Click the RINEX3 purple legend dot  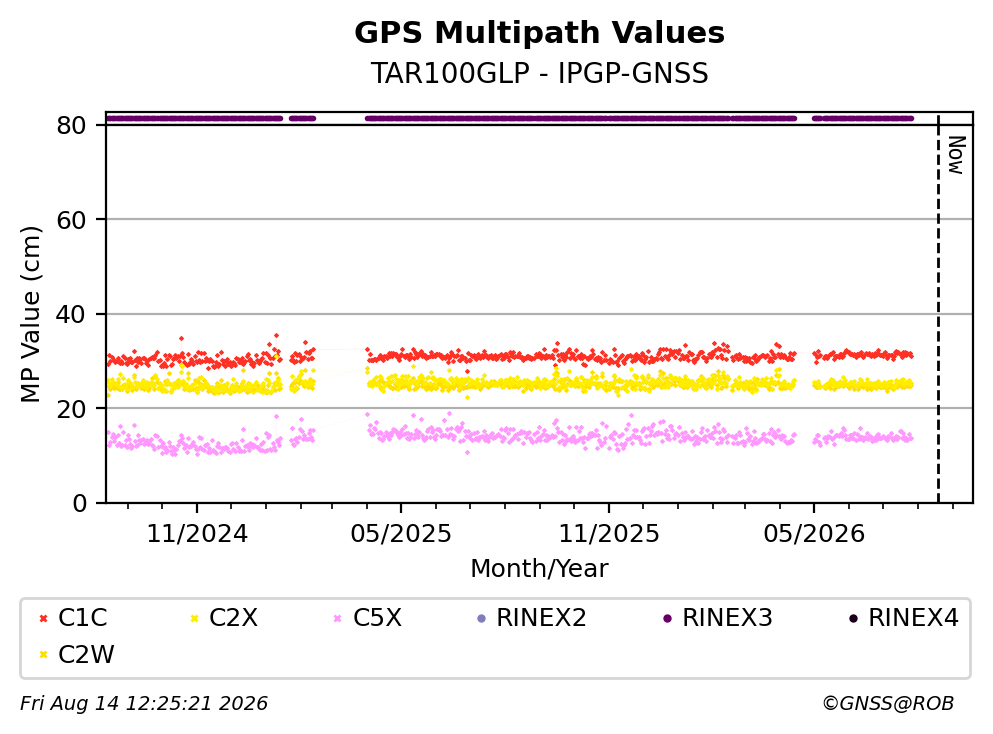pos(667,618)
